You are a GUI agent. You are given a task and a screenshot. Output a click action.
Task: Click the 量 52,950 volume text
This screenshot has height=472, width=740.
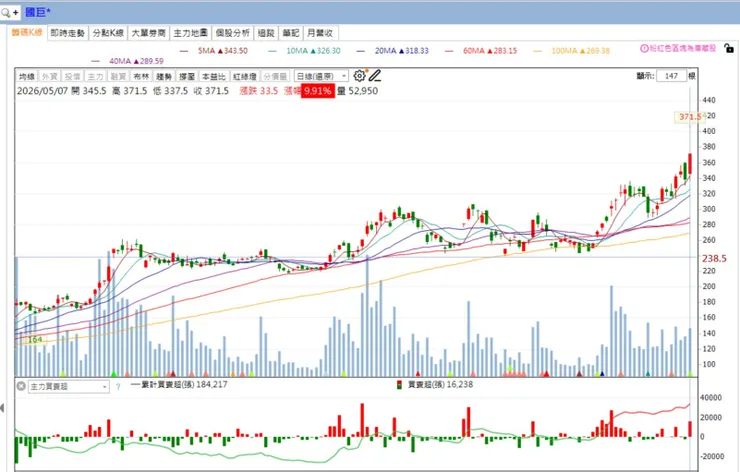pos(357,91)
